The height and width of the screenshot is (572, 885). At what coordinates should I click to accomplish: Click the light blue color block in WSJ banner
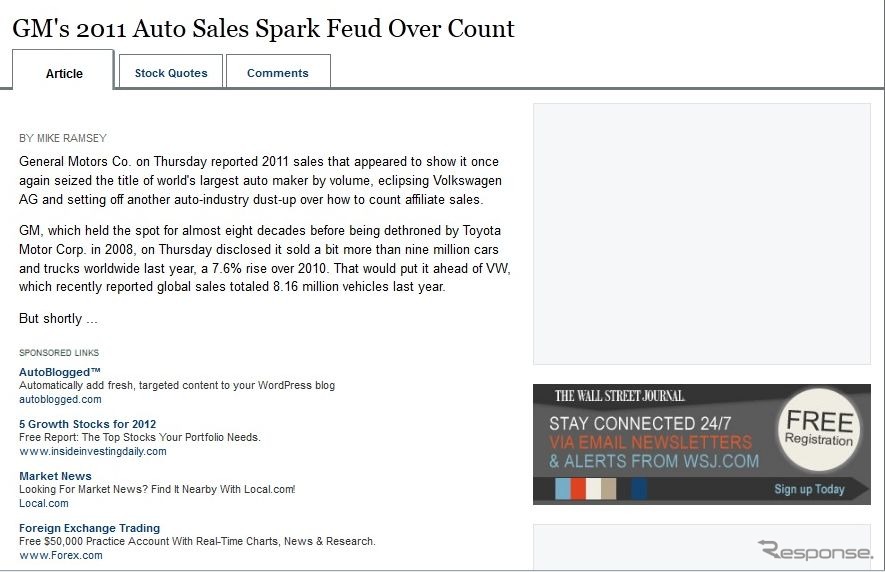(563, 489)
